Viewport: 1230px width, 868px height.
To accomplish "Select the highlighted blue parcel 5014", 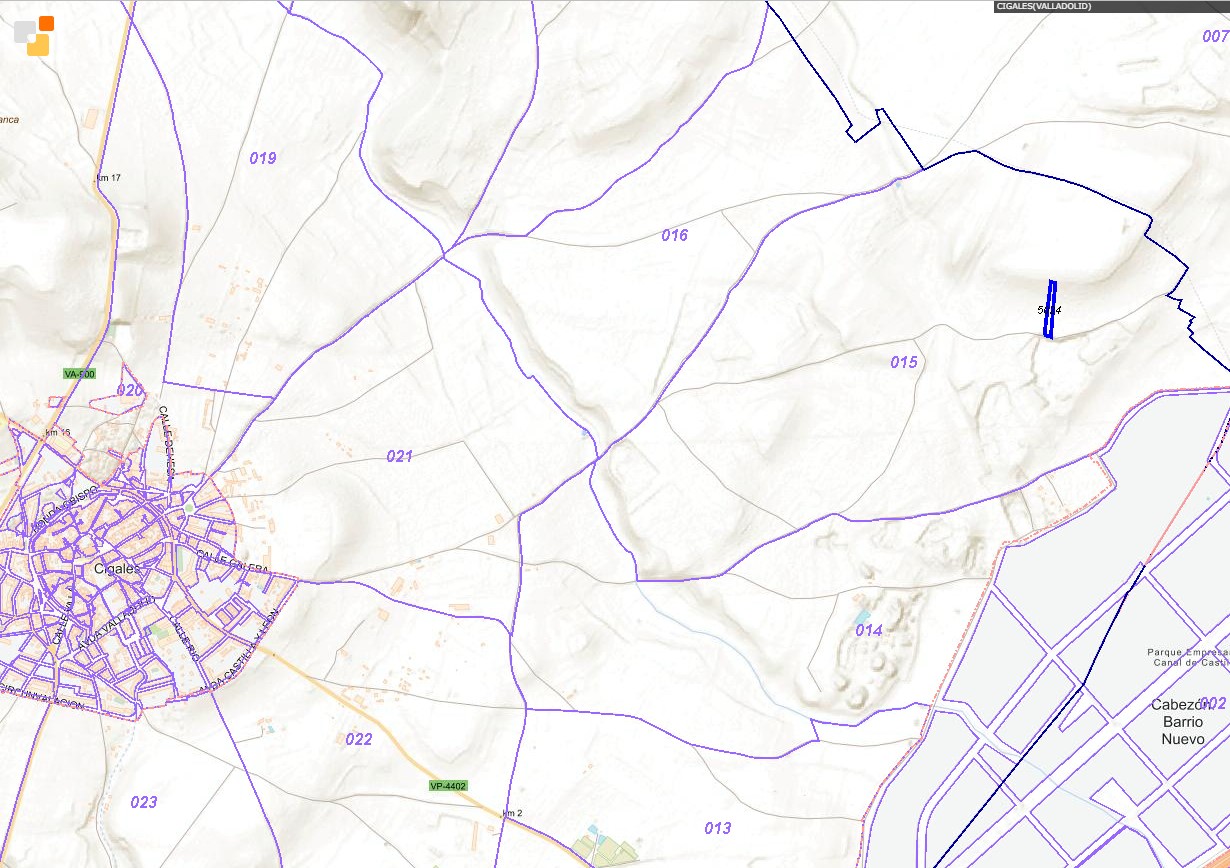I will pos(1049,309).
